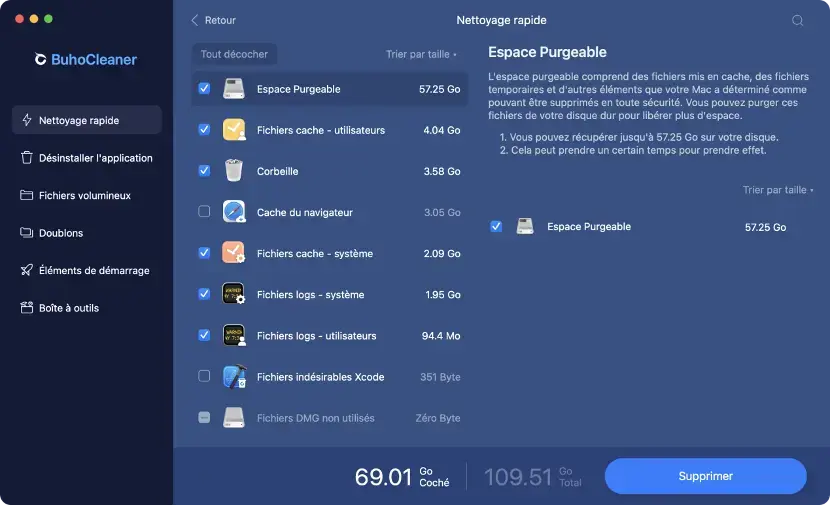Click the Fichiers cache - système icon

coord(233,253)
